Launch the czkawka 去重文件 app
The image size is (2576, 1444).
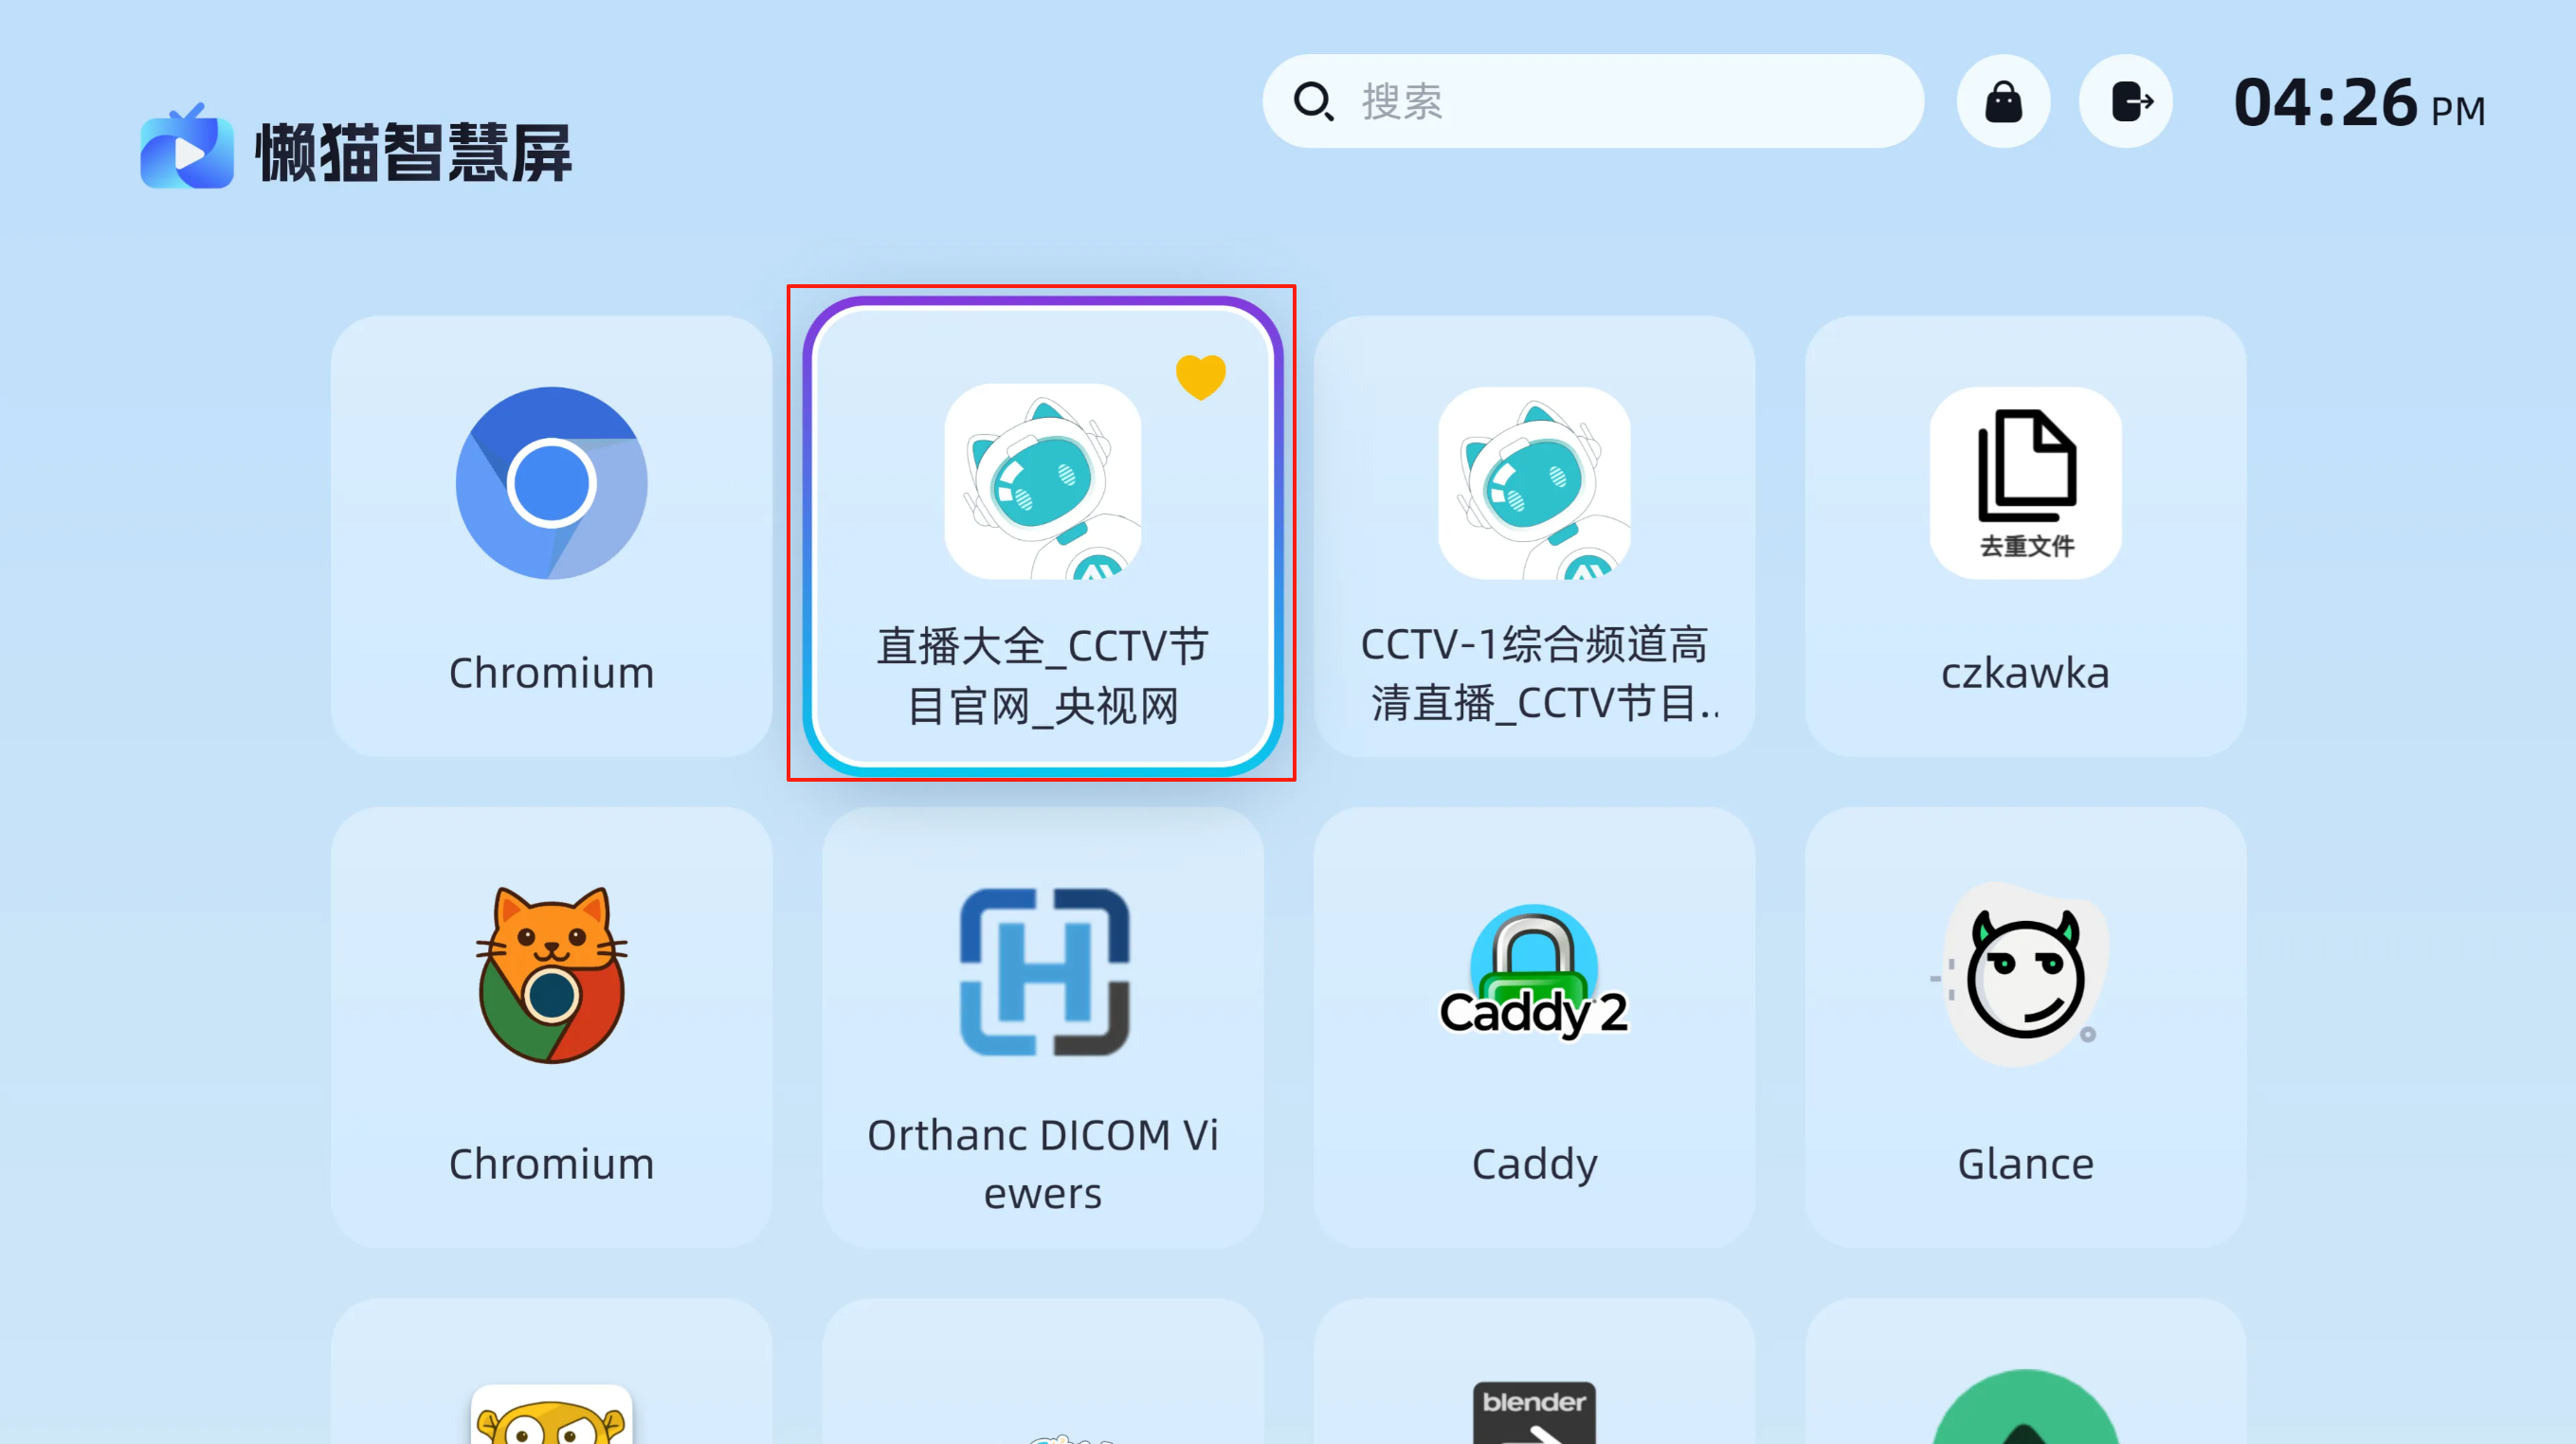point(2025,536)
